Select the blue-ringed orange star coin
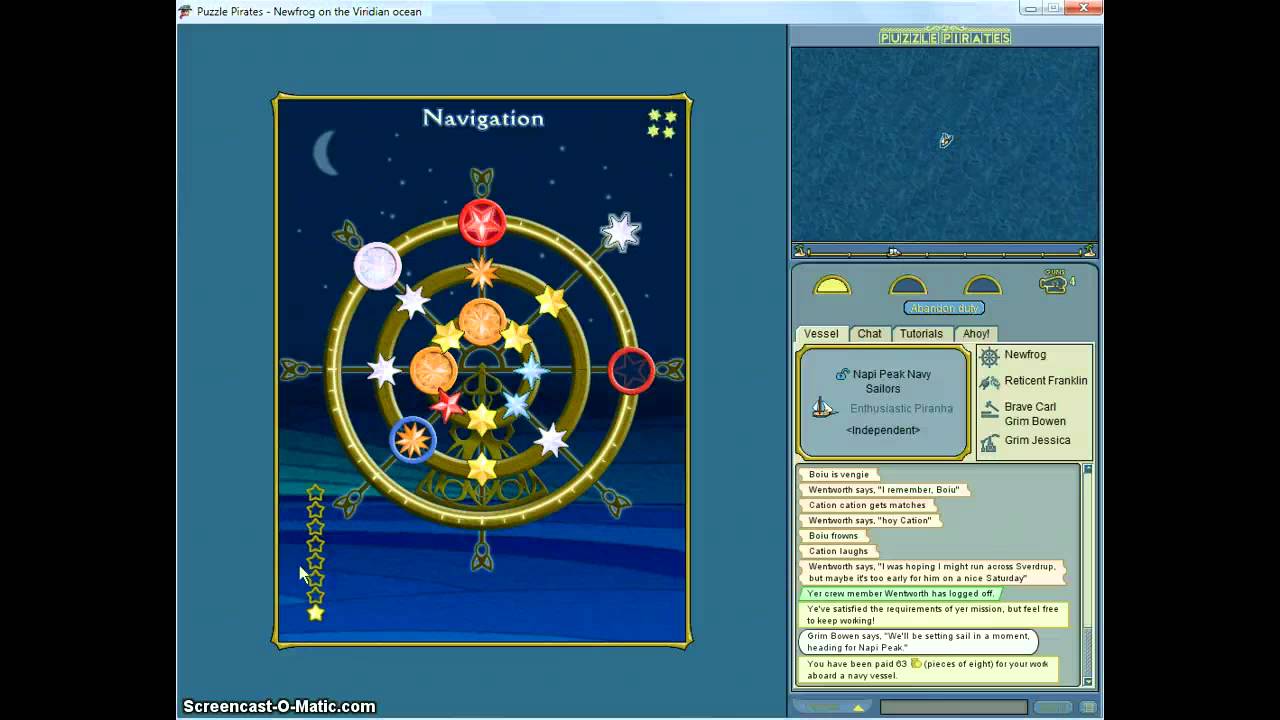This screenshot has width=1280, height=720. click(412, 440)
